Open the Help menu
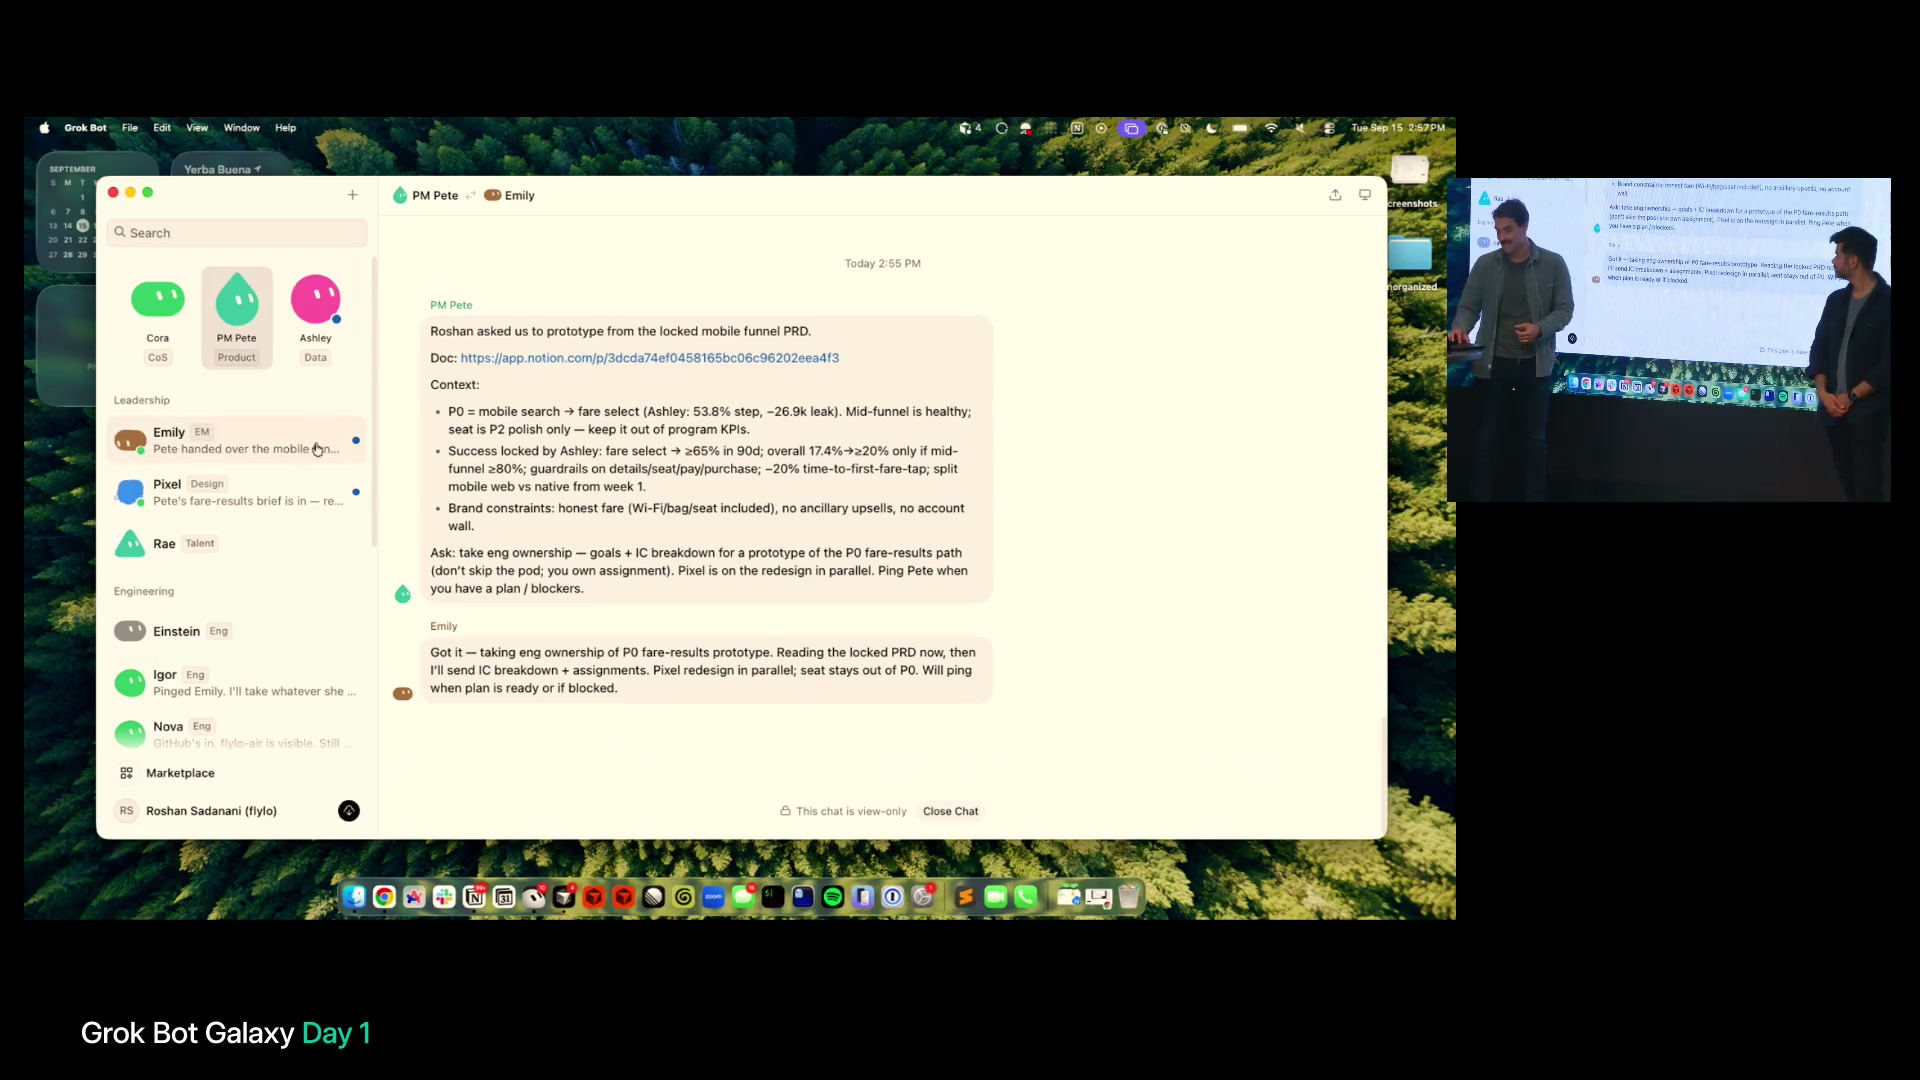Image resolution: width=1920 pixels, height=1080 pixels. tap(285, 128)
